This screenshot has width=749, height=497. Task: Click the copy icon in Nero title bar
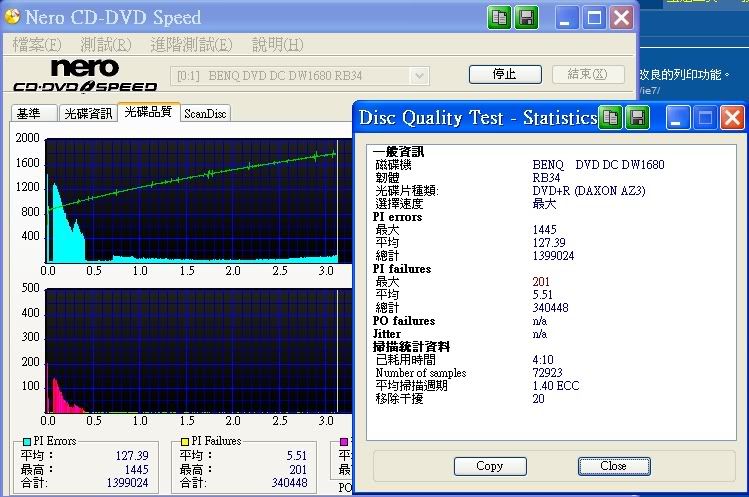[499, 18]
